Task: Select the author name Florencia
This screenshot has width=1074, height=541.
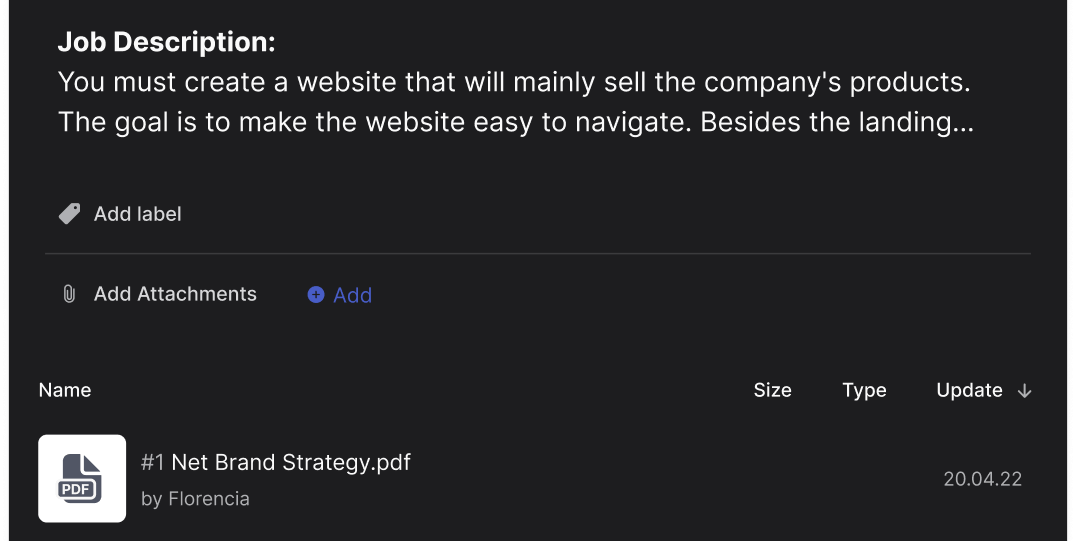Action: [x=209, y=498]
